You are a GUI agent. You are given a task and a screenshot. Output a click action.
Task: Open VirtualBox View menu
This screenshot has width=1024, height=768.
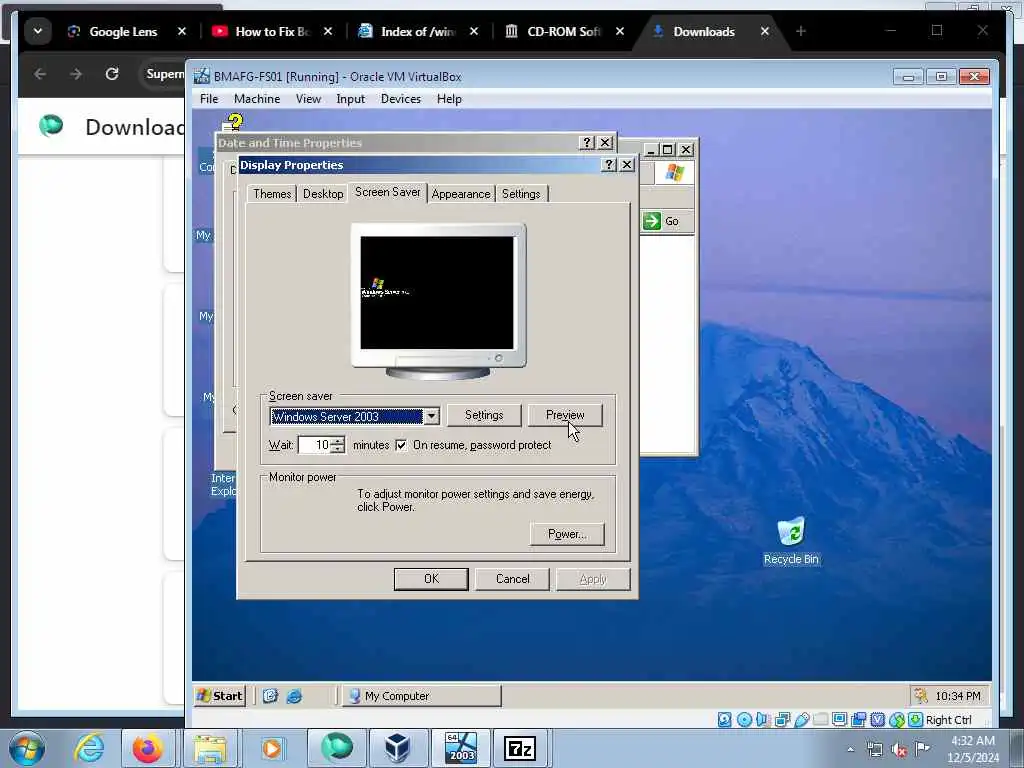308,99
